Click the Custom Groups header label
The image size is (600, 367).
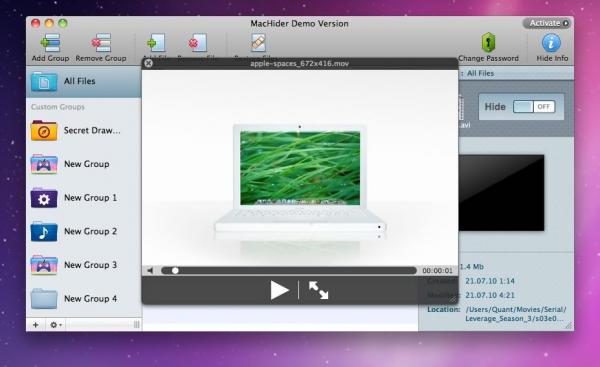58,107
